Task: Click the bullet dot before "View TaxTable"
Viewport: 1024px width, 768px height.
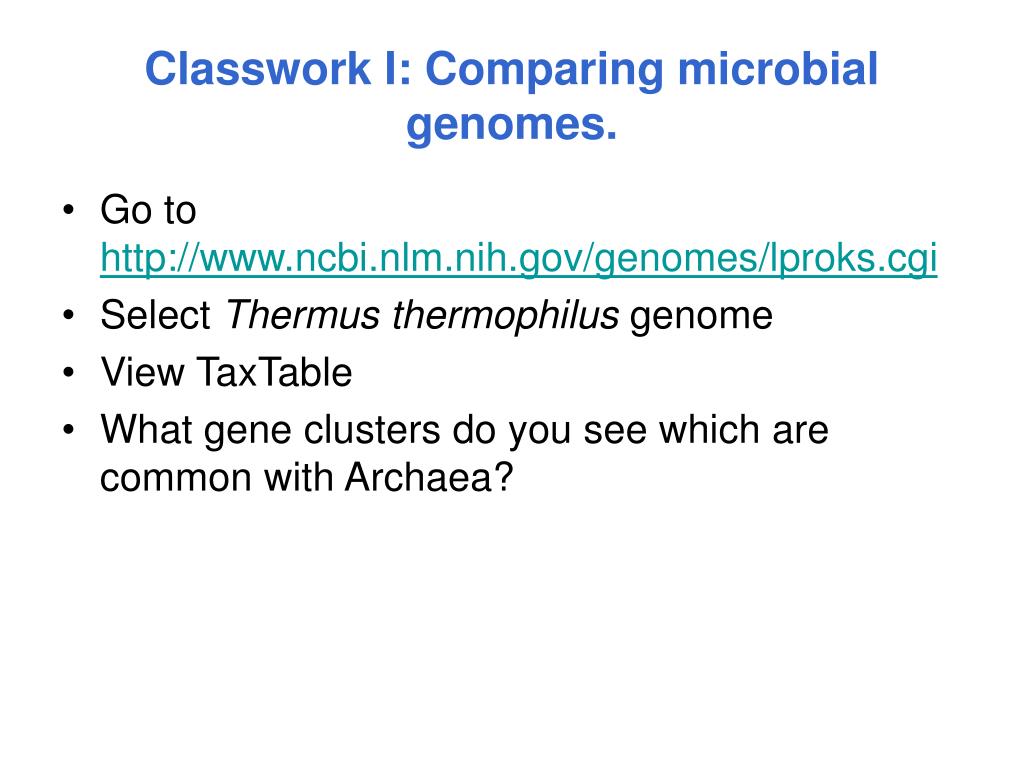Action: tap(69, 373)
